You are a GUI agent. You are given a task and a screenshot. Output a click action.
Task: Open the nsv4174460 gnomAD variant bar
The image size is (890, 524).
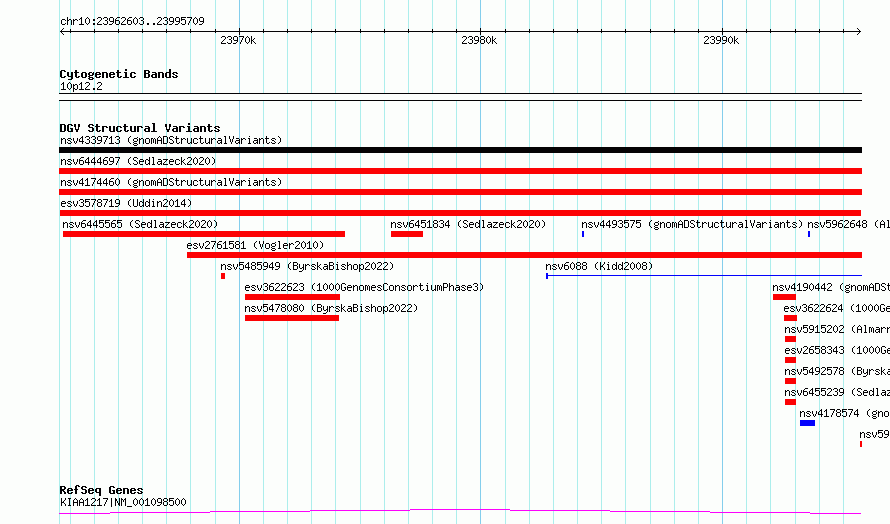point(460,192)
